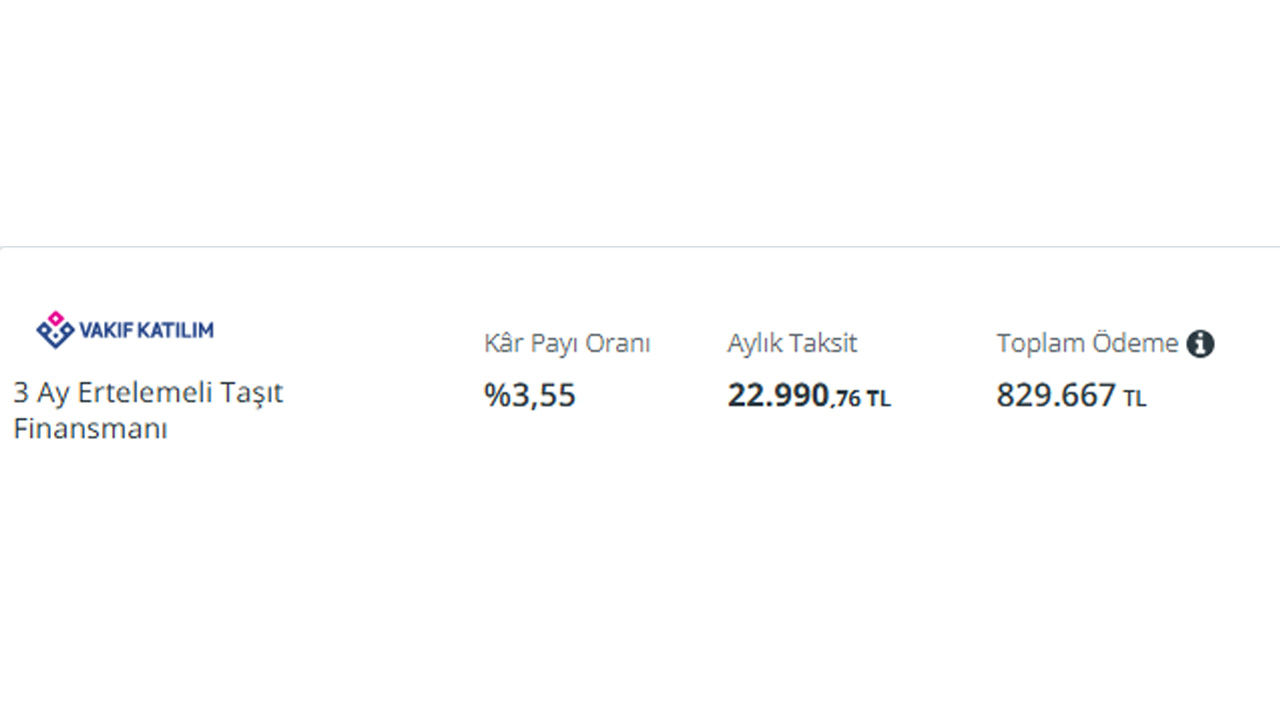Click the word "Finansmanı" on the second line
Image resolution: width=1280 pixels, height=720 pixels.
click(90, 429)
